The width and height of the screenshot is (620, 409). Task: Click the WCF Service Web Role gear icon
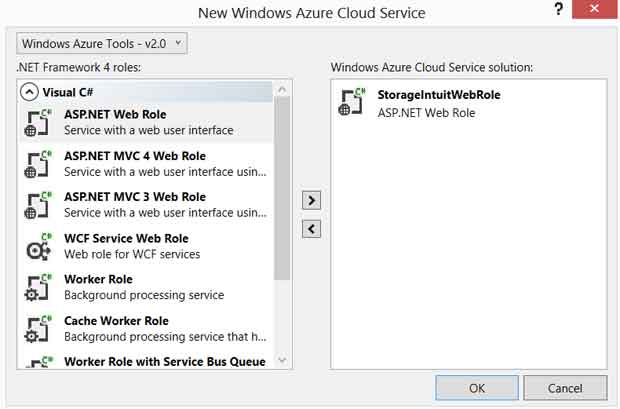click(38, 247)
